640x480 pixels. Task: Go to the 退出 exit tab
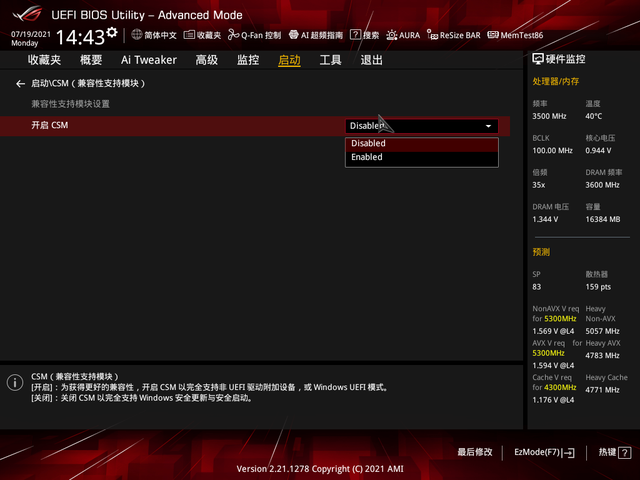(x=371, y=60)
